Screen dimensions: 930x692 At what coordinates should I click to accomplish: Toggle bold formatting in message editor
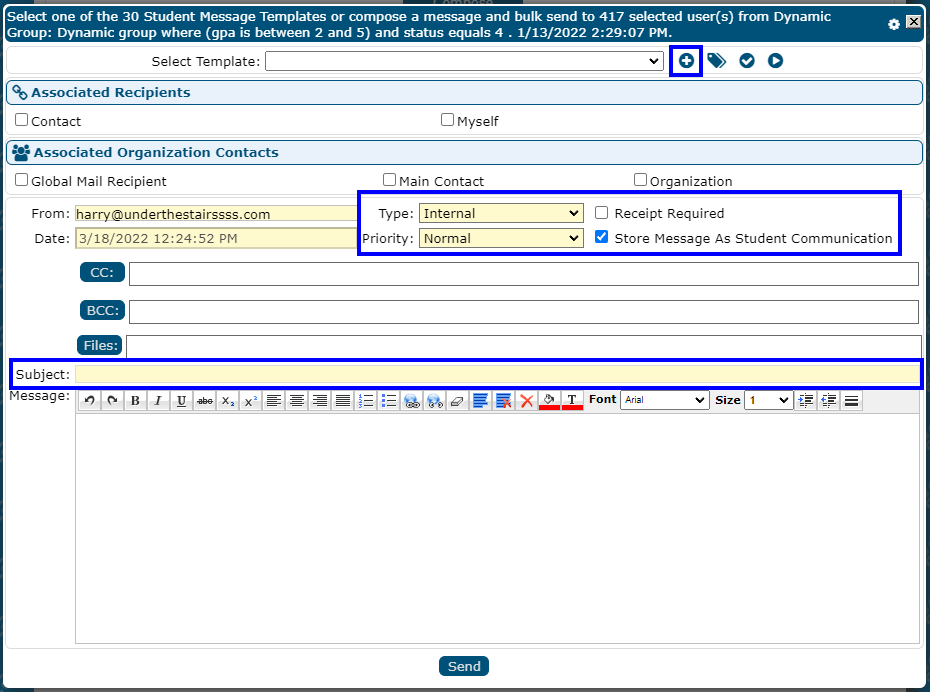(135, 401)
